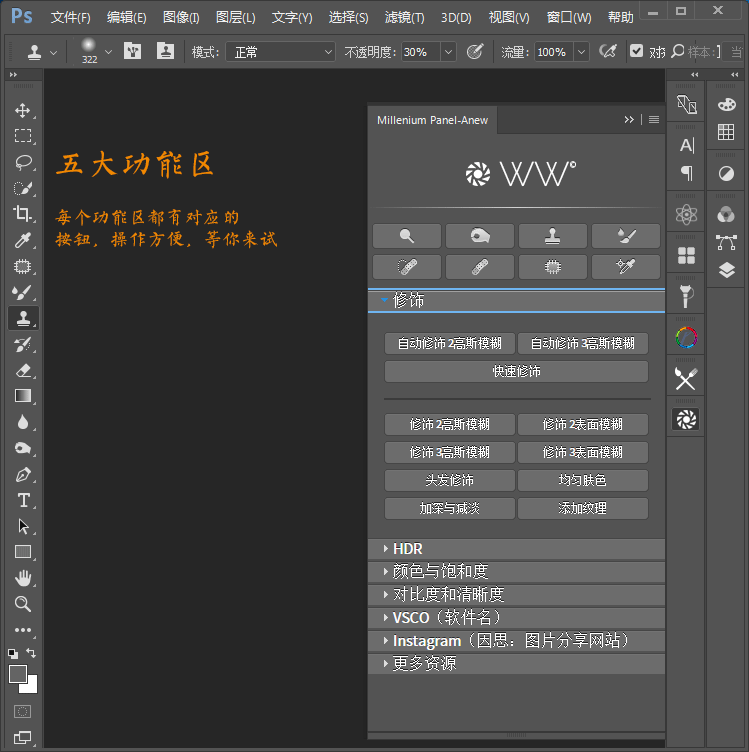Open the 窗口(W) menu
This screenshot has height=752, width=749.
pyautogui.click(x=569, y=18)
